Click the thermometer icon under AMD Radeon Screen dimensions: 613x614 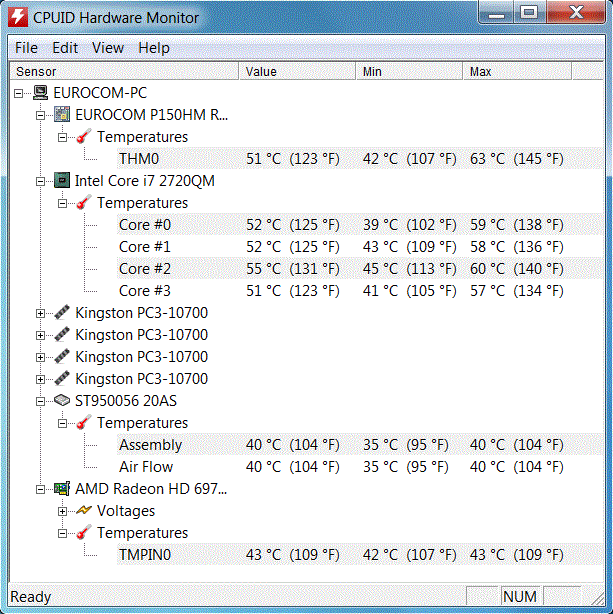click(x=84, y=533)
